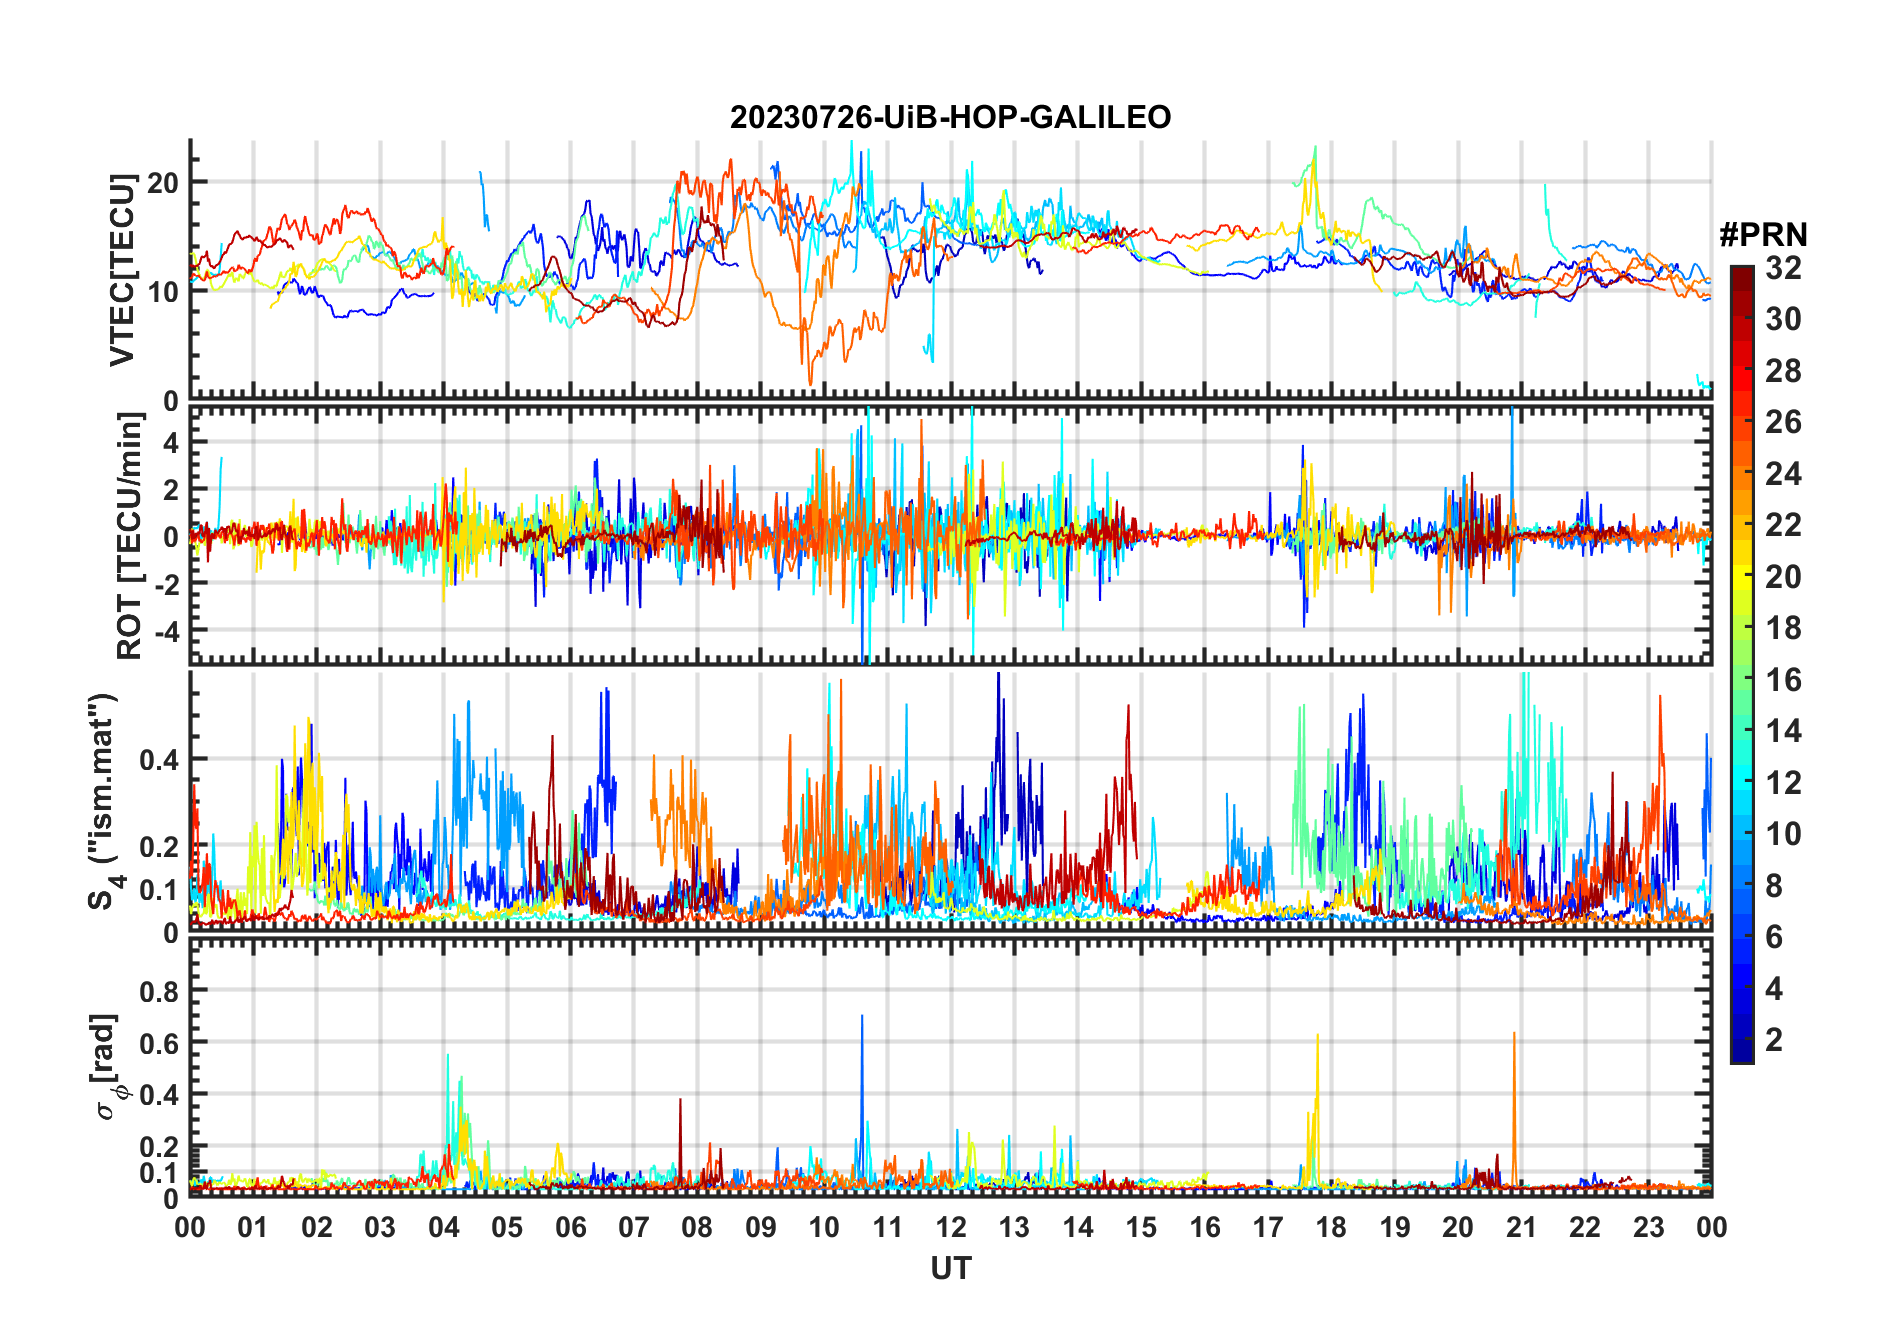Viewport: 1902px width, 1330px height.
Task: Click the colorbar tick label 2
Action: tap(1774, 1040)
